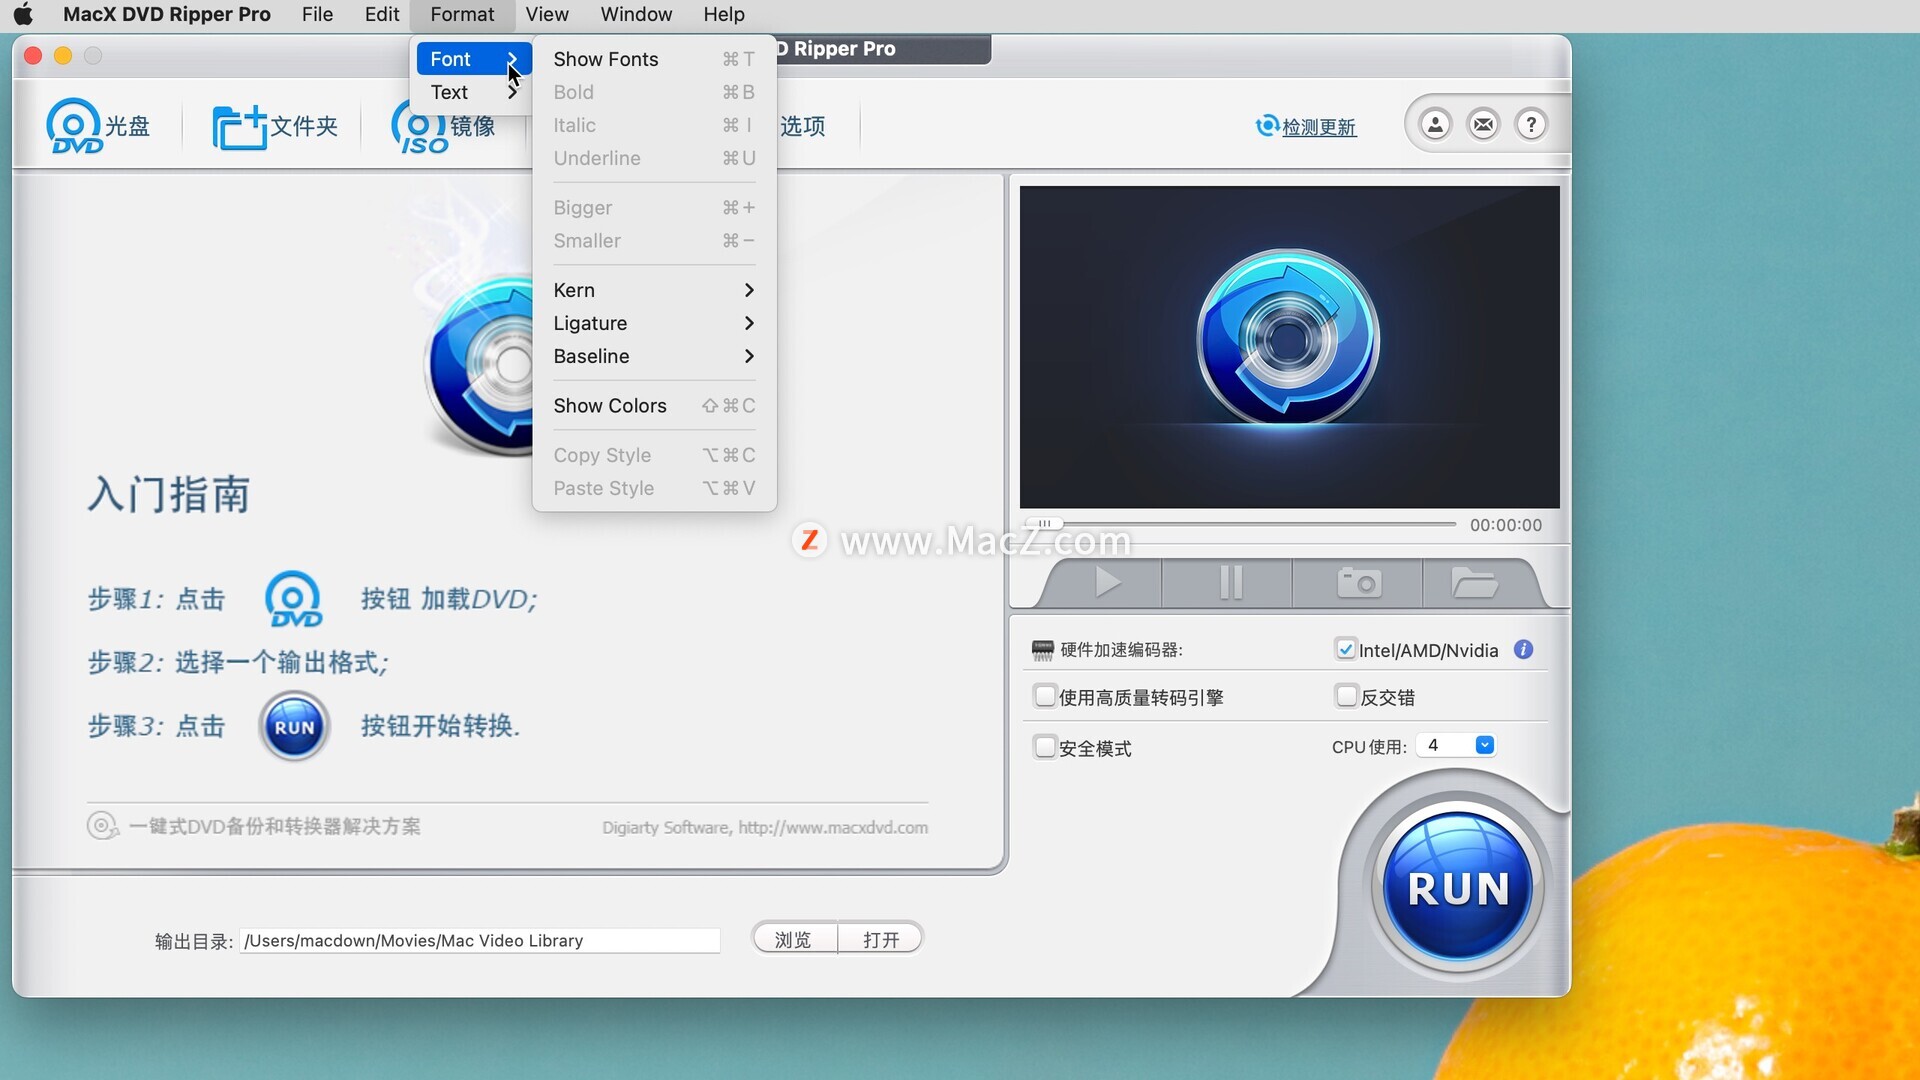The height and width of the screenshot is (1080, 1920).
Task: Click the output folder path field
Action: click(479, 940)
